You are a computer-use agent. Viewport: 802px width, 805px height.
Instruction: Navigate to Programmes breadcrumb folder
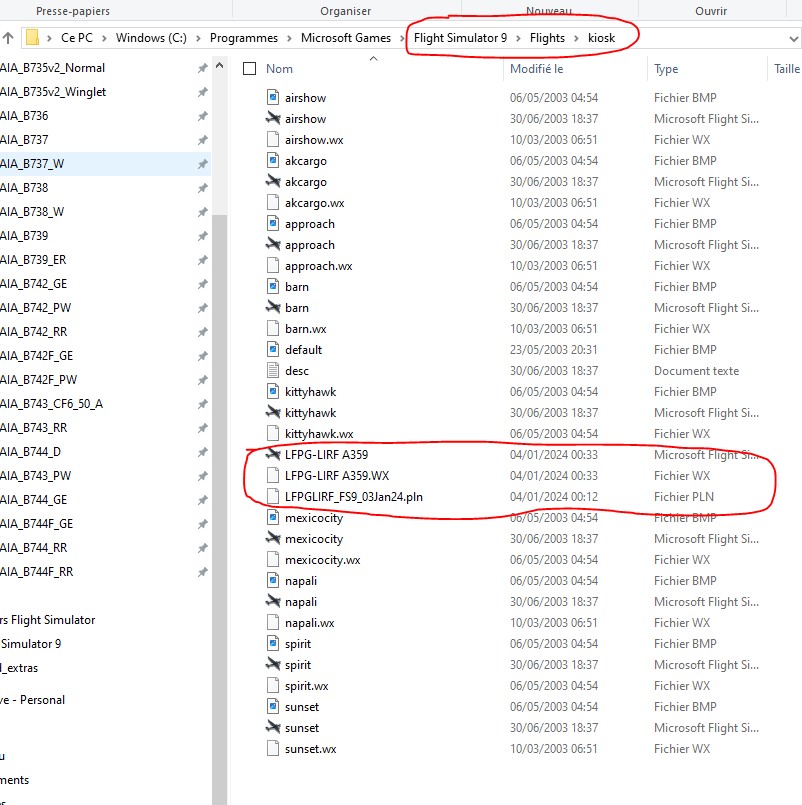243,38
